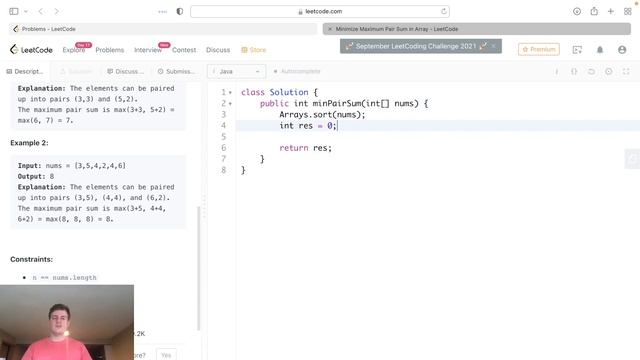The image size is (640, 360).
Task: Click the webcam video overlay
Action: pyautogui.click(x=67, y=322)
